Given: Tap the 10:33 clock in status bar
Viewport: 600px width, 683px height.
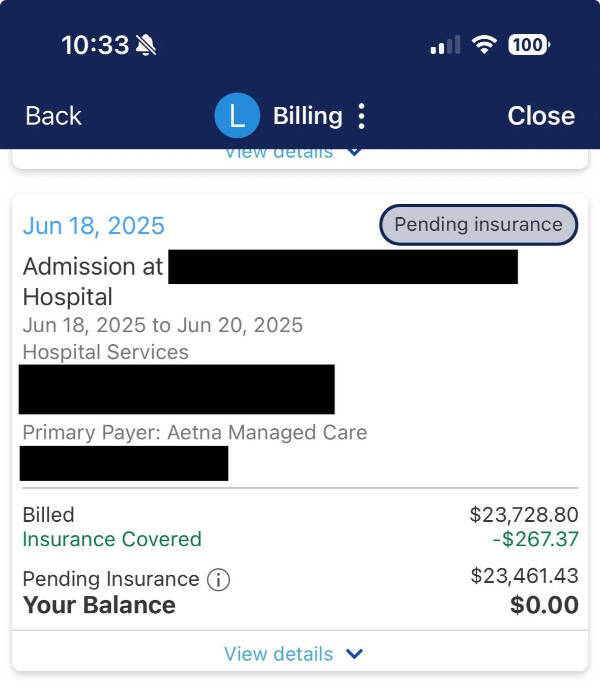Looking at the screenshot, I should 95,45.
